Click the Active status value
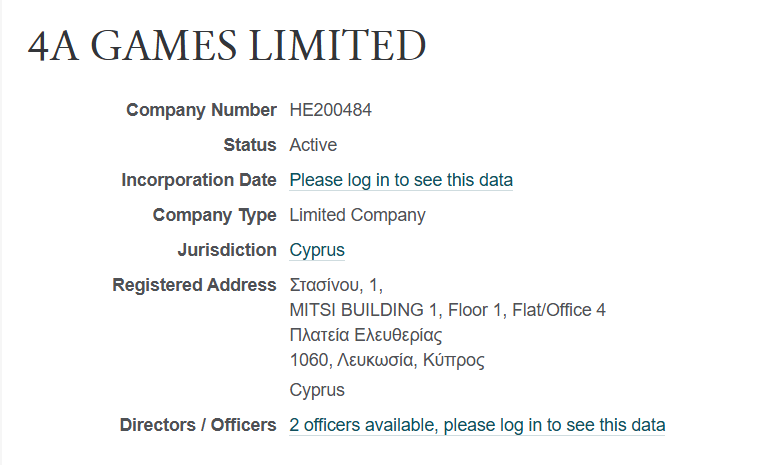The image size is (784, 465). coord(313,145)
